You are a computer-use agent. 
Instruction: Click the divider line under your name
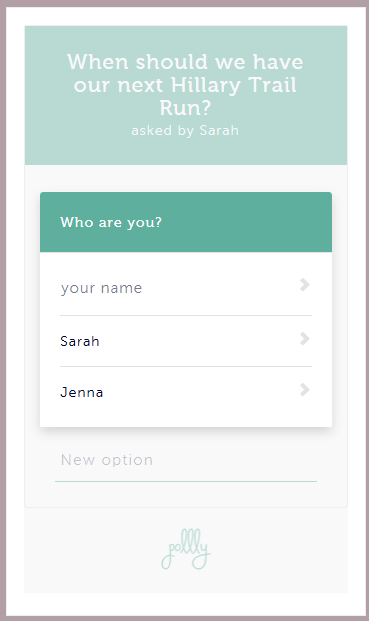tap(186, 316)
